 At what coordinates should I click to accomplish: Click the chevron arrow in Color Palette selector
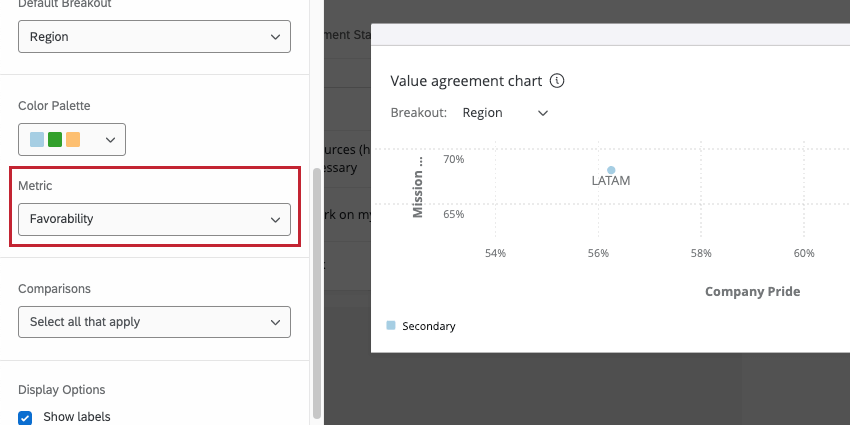tap(110, 140)
